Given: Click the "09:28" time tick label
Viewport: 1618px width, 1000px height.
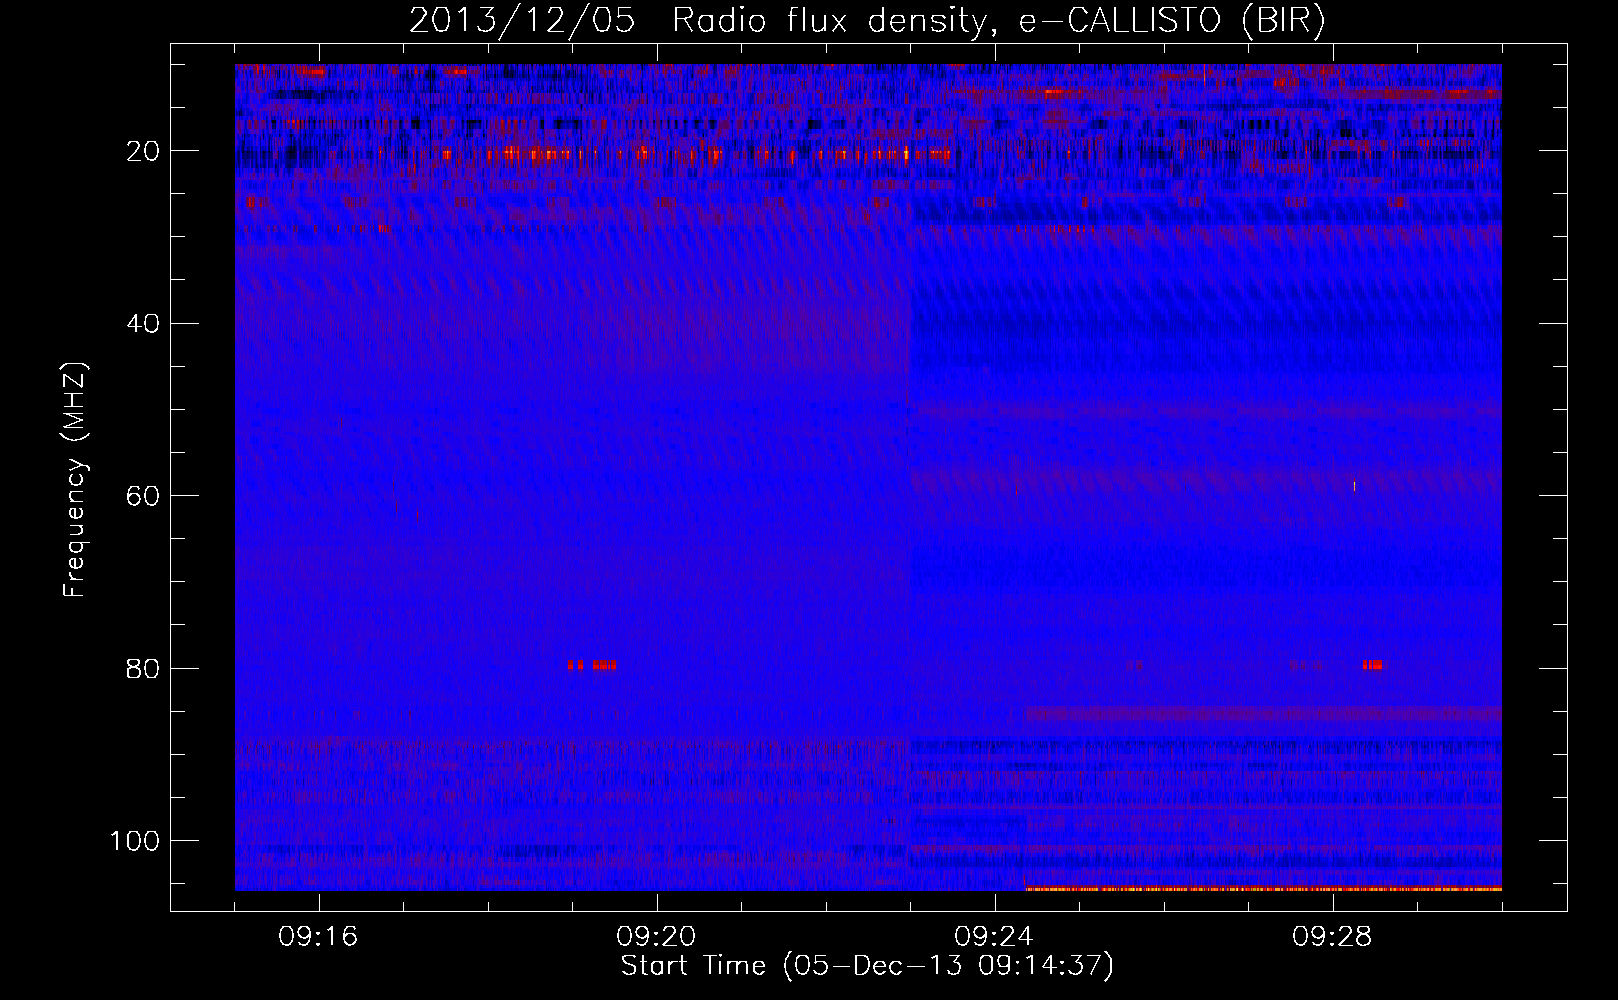Looking at the screenshot, I should 1332,937.
